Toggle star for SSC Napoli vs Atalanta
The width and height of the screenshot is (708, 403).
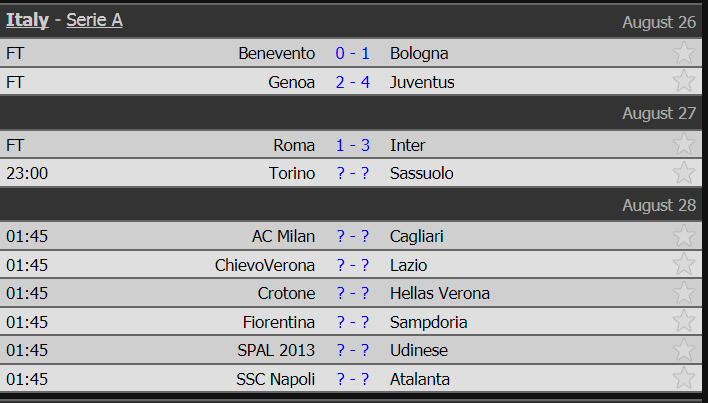click(684, 379)
